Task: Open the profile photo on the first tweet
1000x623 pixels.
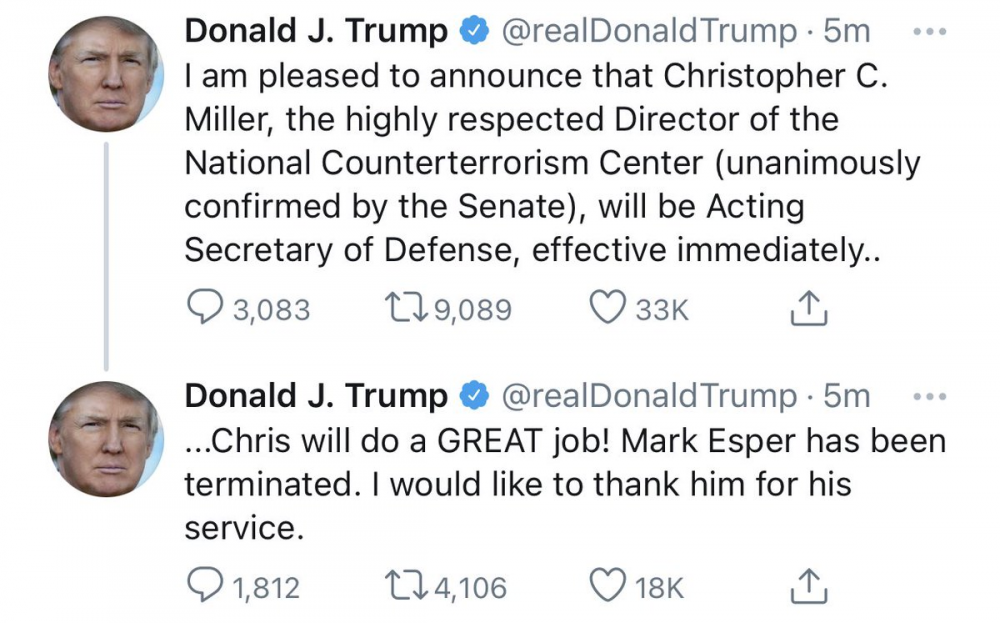Action: pos(105,74)
